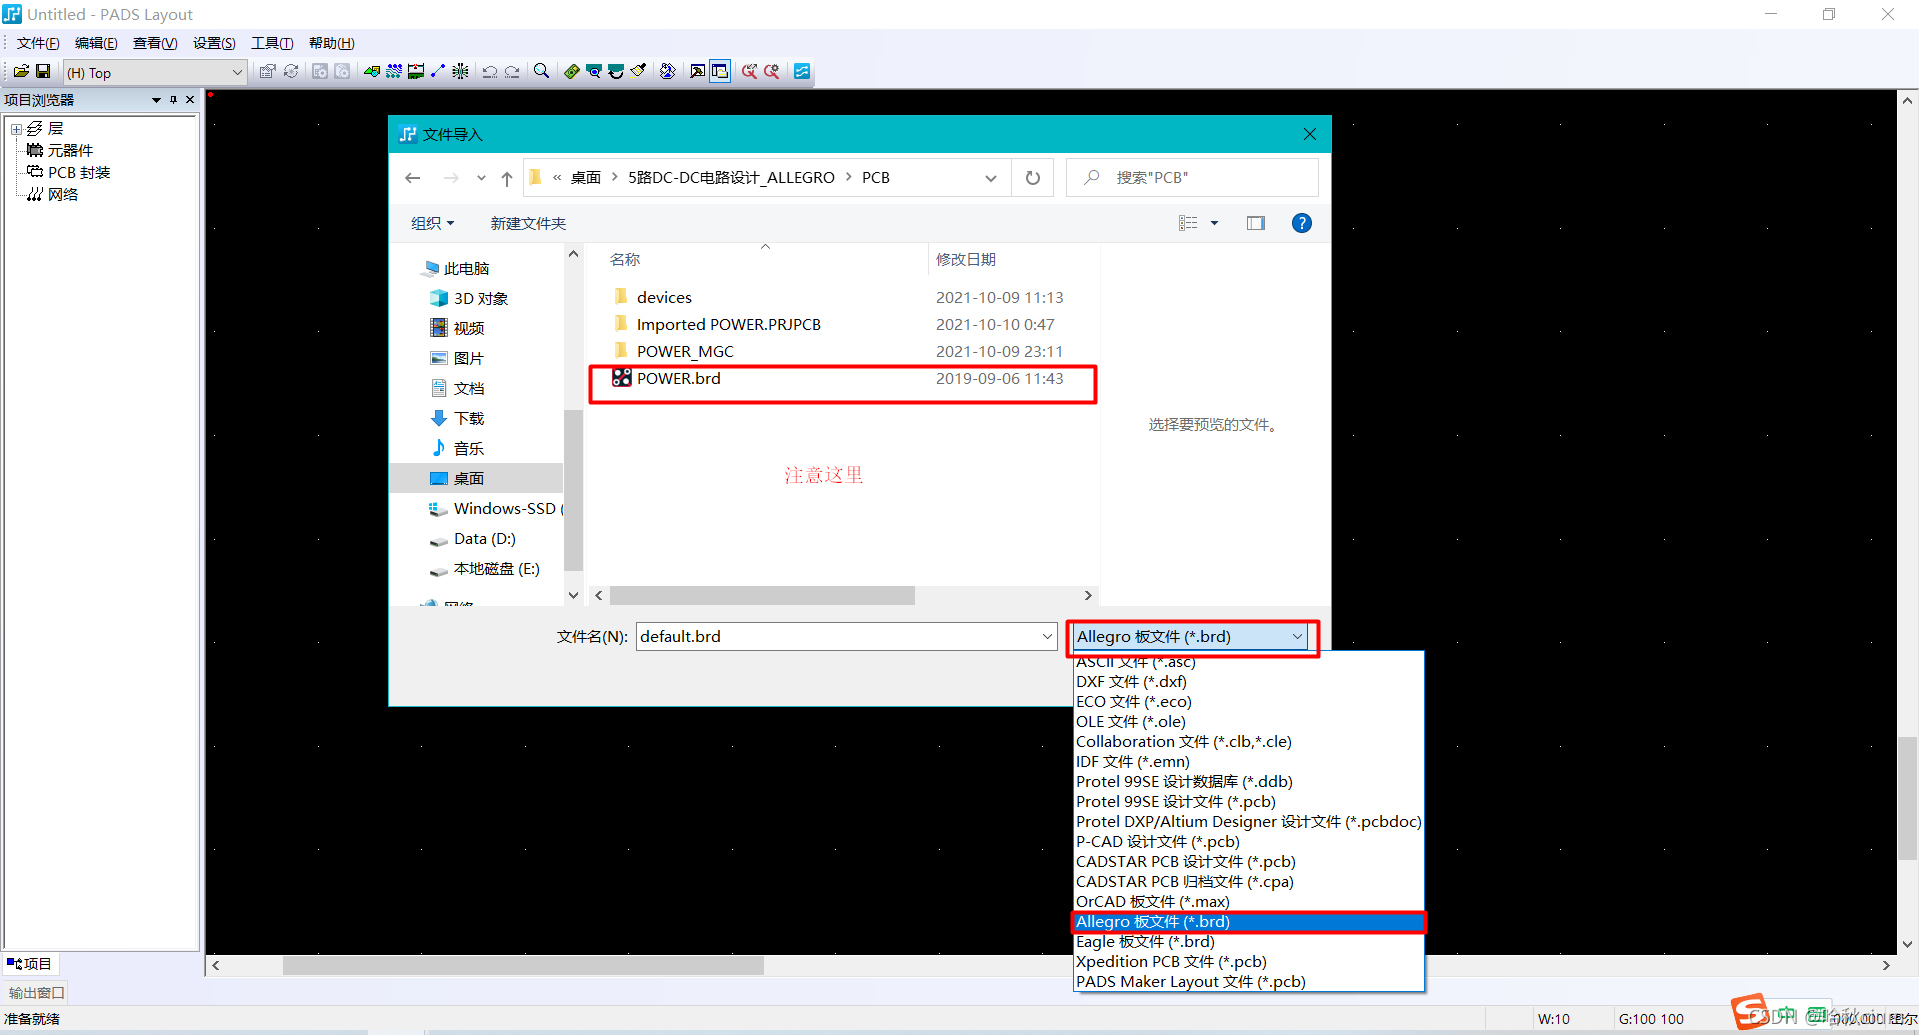Open the 查看(V) menu

pyautogui.click(x=155, y=43)
